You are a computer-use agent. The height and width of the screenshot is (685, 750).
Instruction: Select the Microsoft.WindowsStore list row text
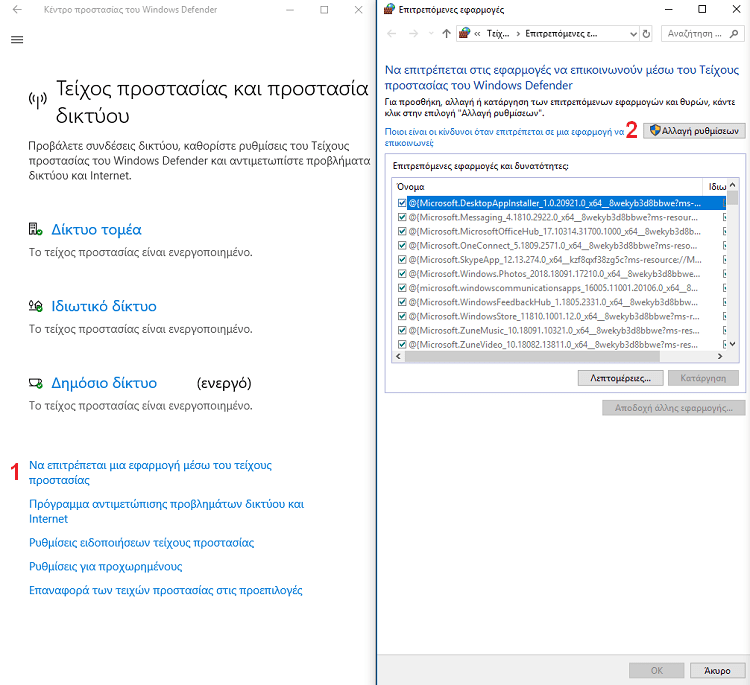[554, 316]
